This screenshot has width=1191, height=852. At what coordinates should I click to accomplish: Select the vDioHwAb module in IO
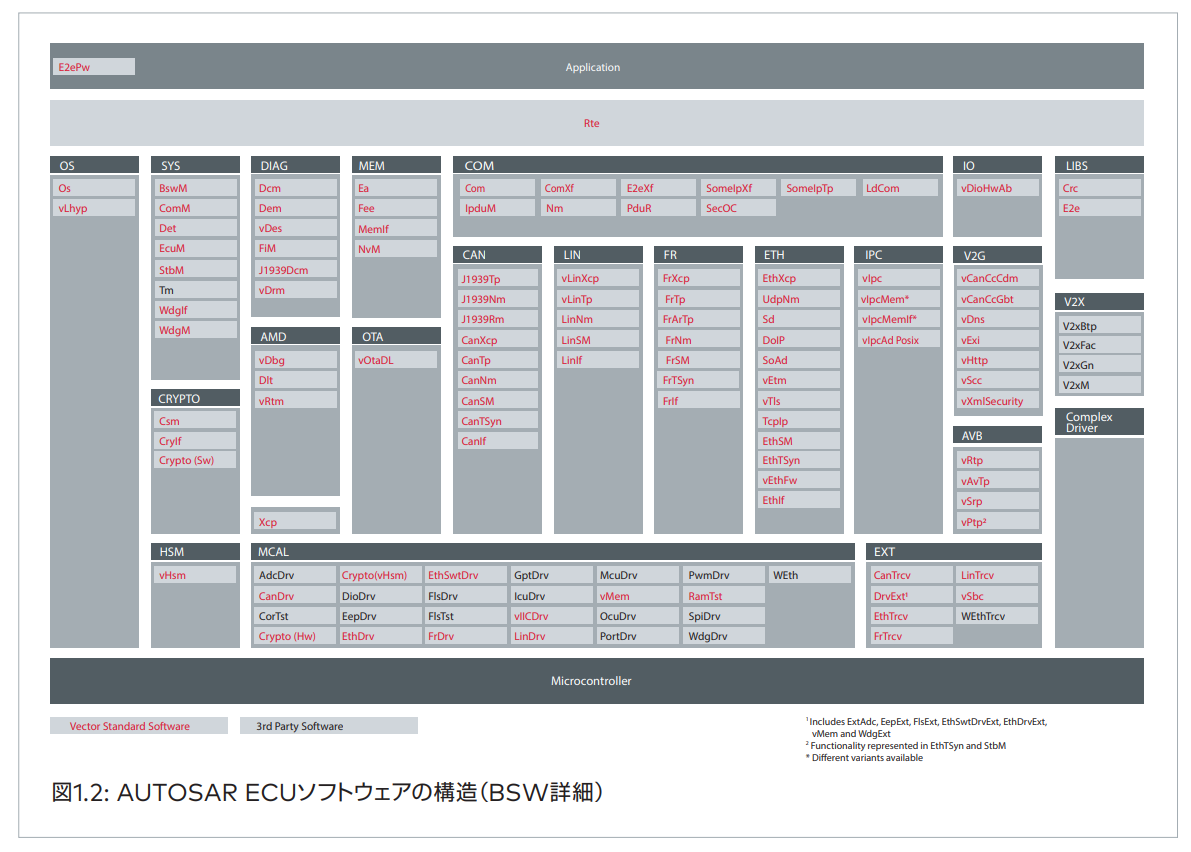click(998, 188)
